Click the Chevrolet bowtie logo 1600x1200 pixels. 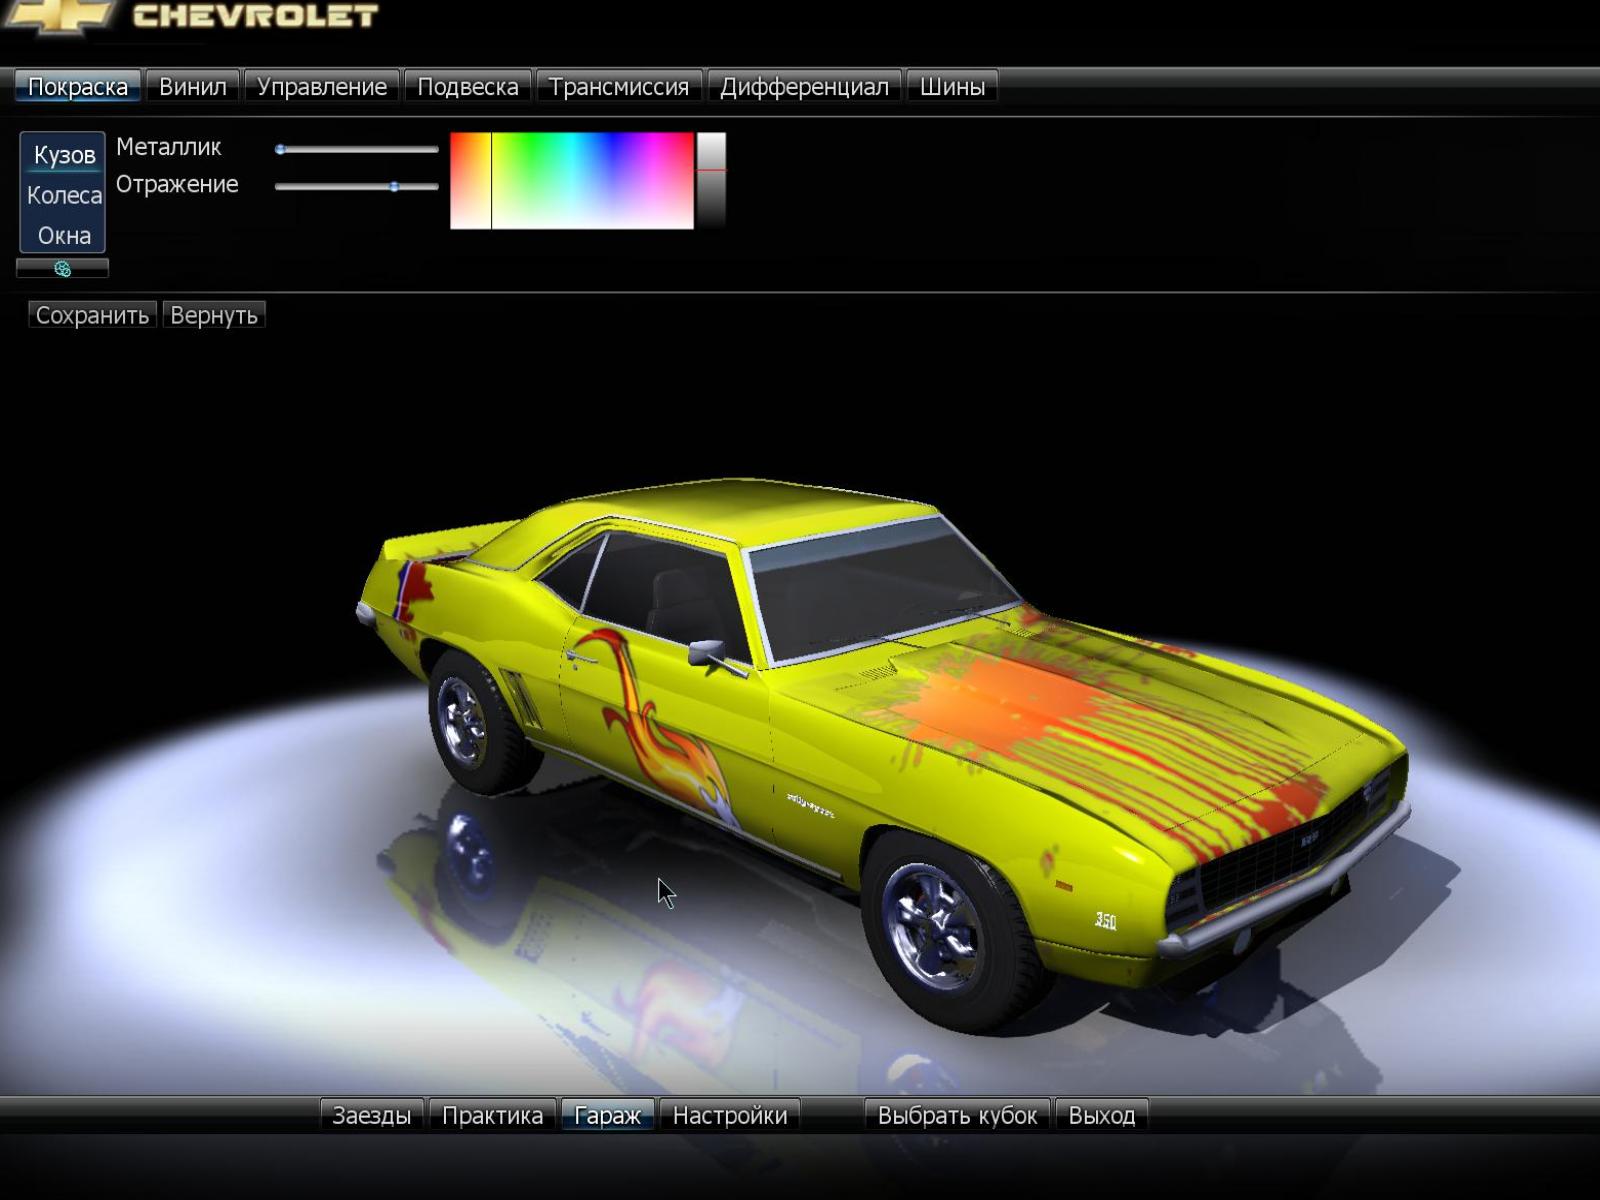coord(58,16)
